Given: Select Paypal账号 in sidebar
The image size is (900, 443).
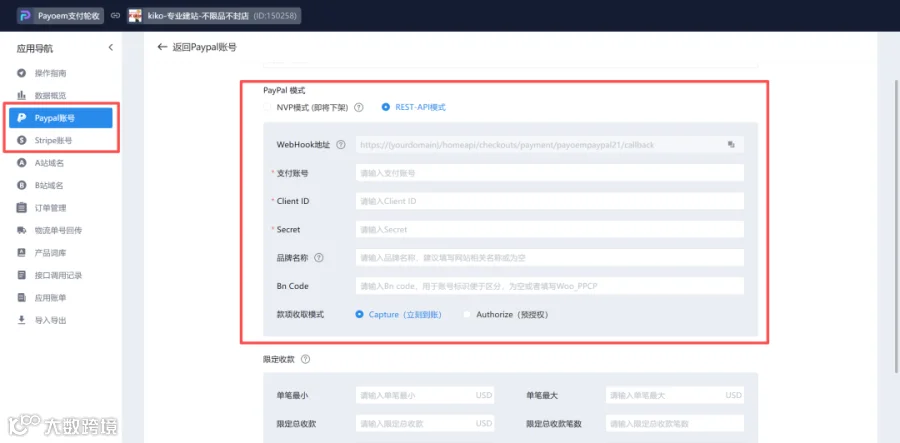Looking at the screenshot, I should coord(60,118).
